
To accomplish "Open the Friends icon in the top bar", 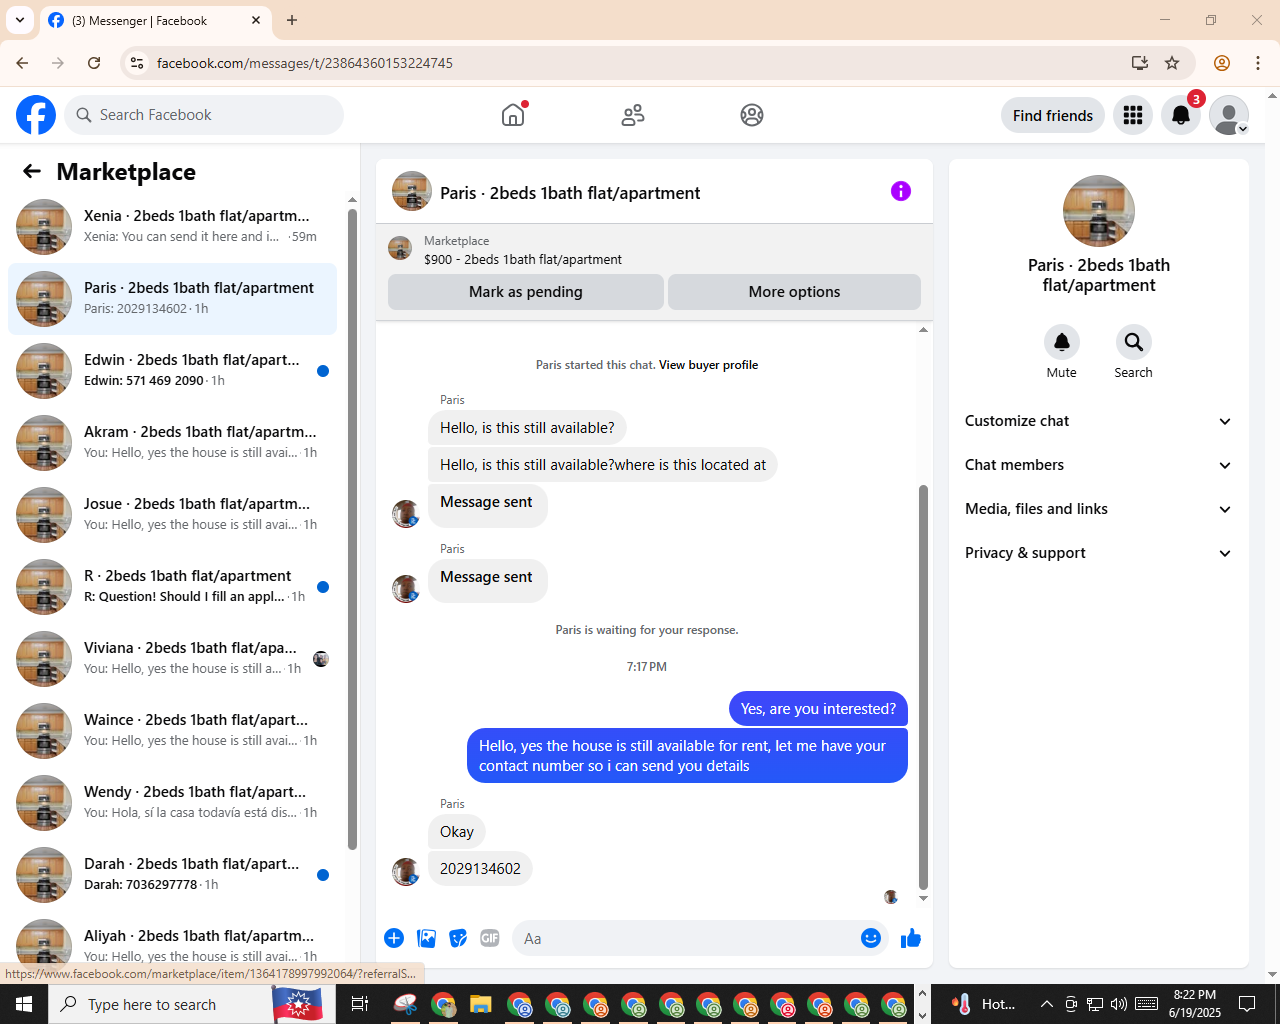I will pyautogui.click(x=633, y=115).
